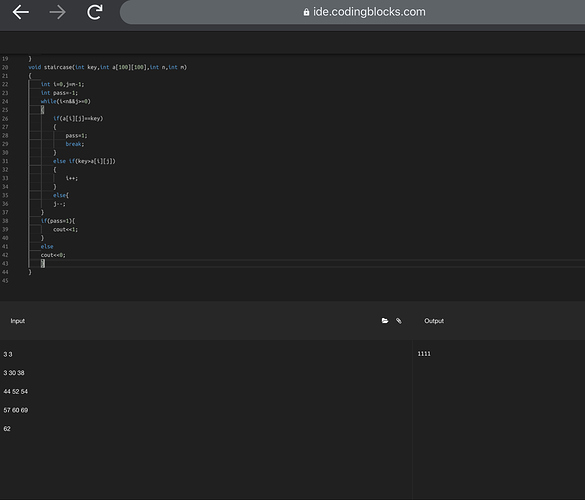
Task: Click the 'cout<<1;' statement
Action: pos(66,229)
